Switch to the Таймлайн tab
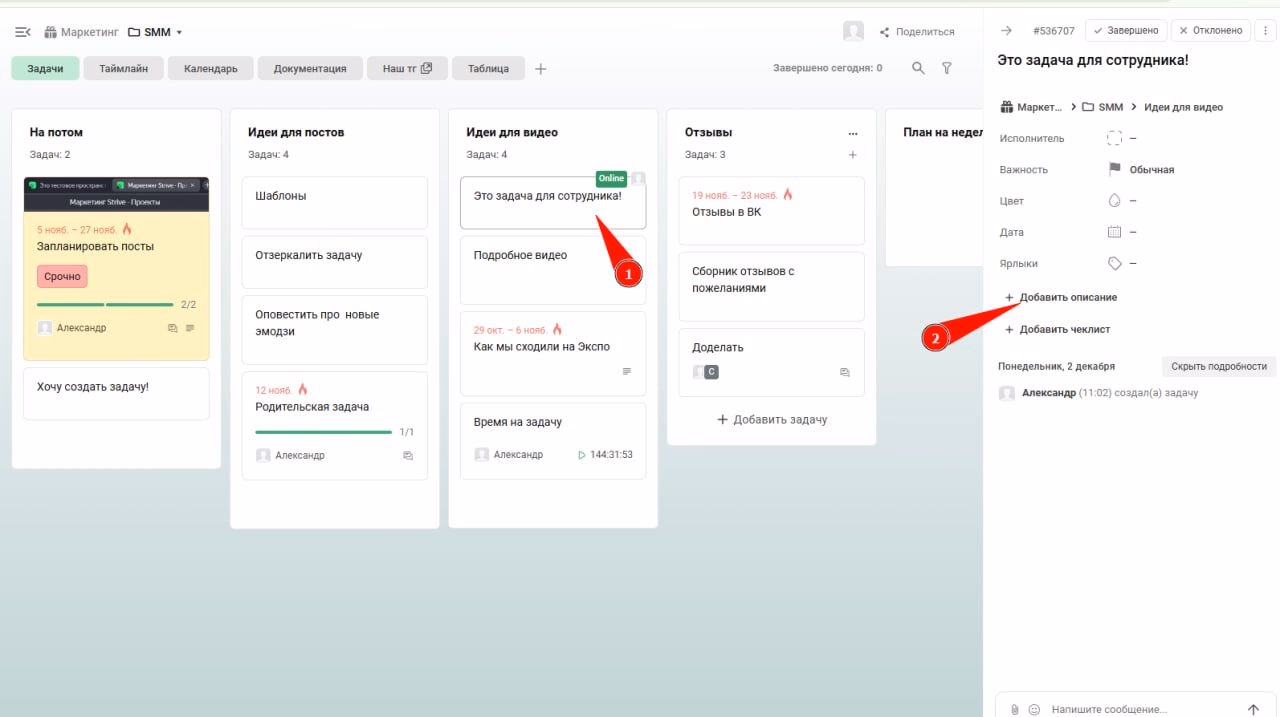1280x717 pixels. pyautogui.click(x=124, y=69)
